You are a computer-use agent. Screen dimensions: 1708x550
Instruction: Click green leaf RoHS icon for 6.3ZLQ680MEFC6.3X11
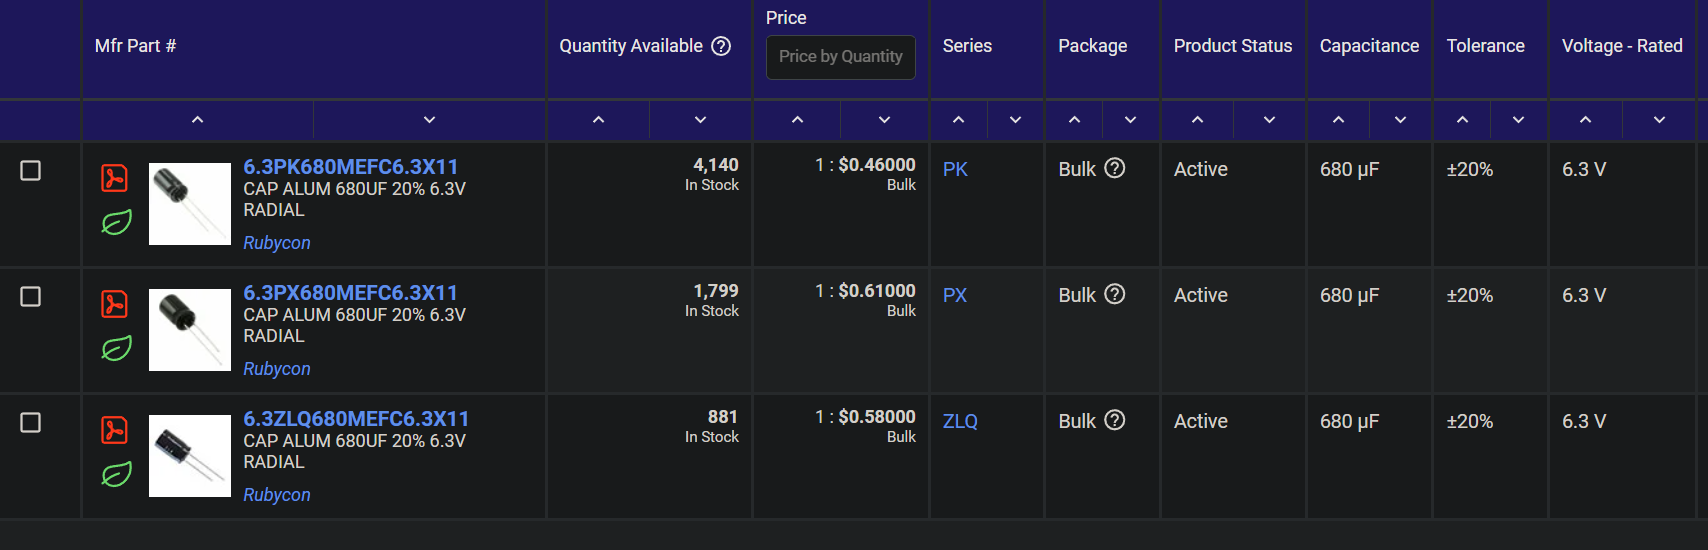116,474
